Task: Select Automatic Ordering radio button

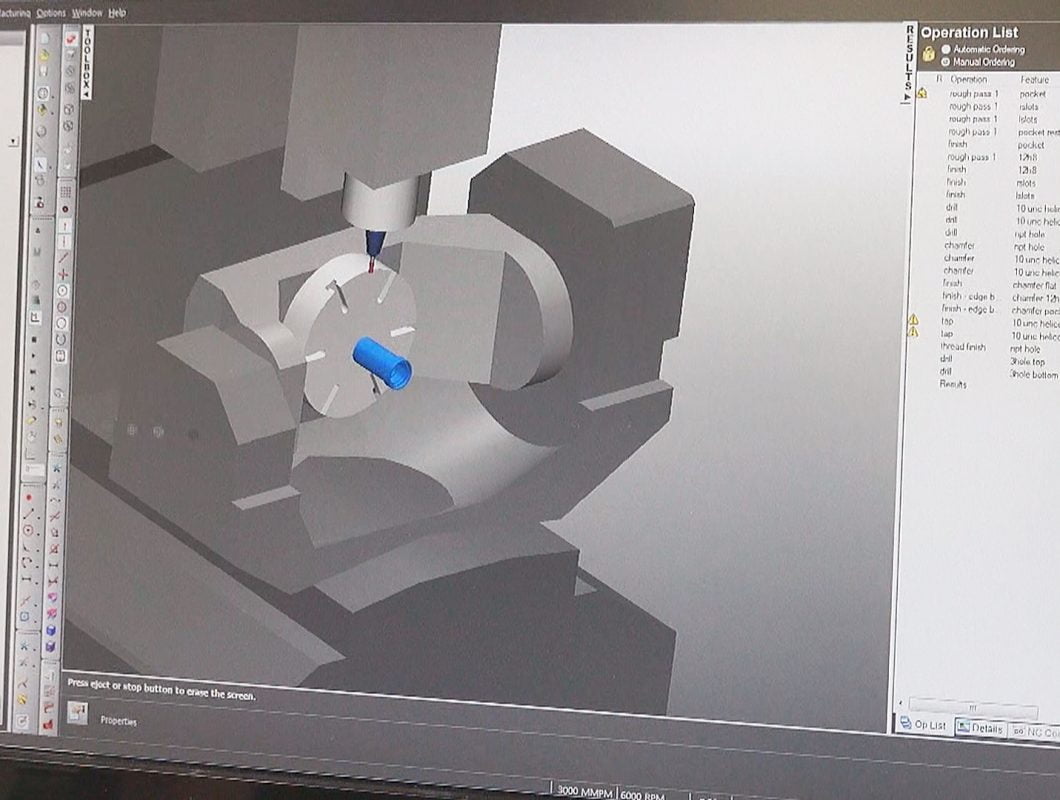Action: (946, 49)
